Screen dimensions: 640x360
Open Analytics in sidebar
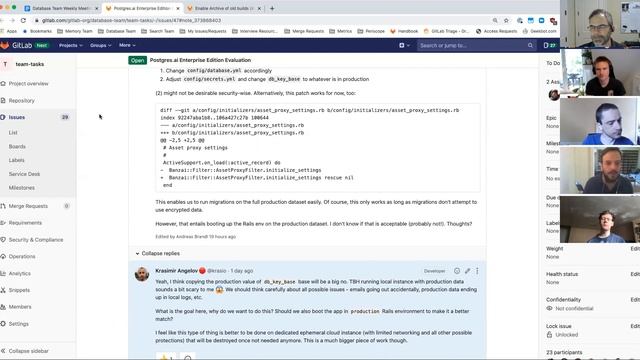pos(20,273)
